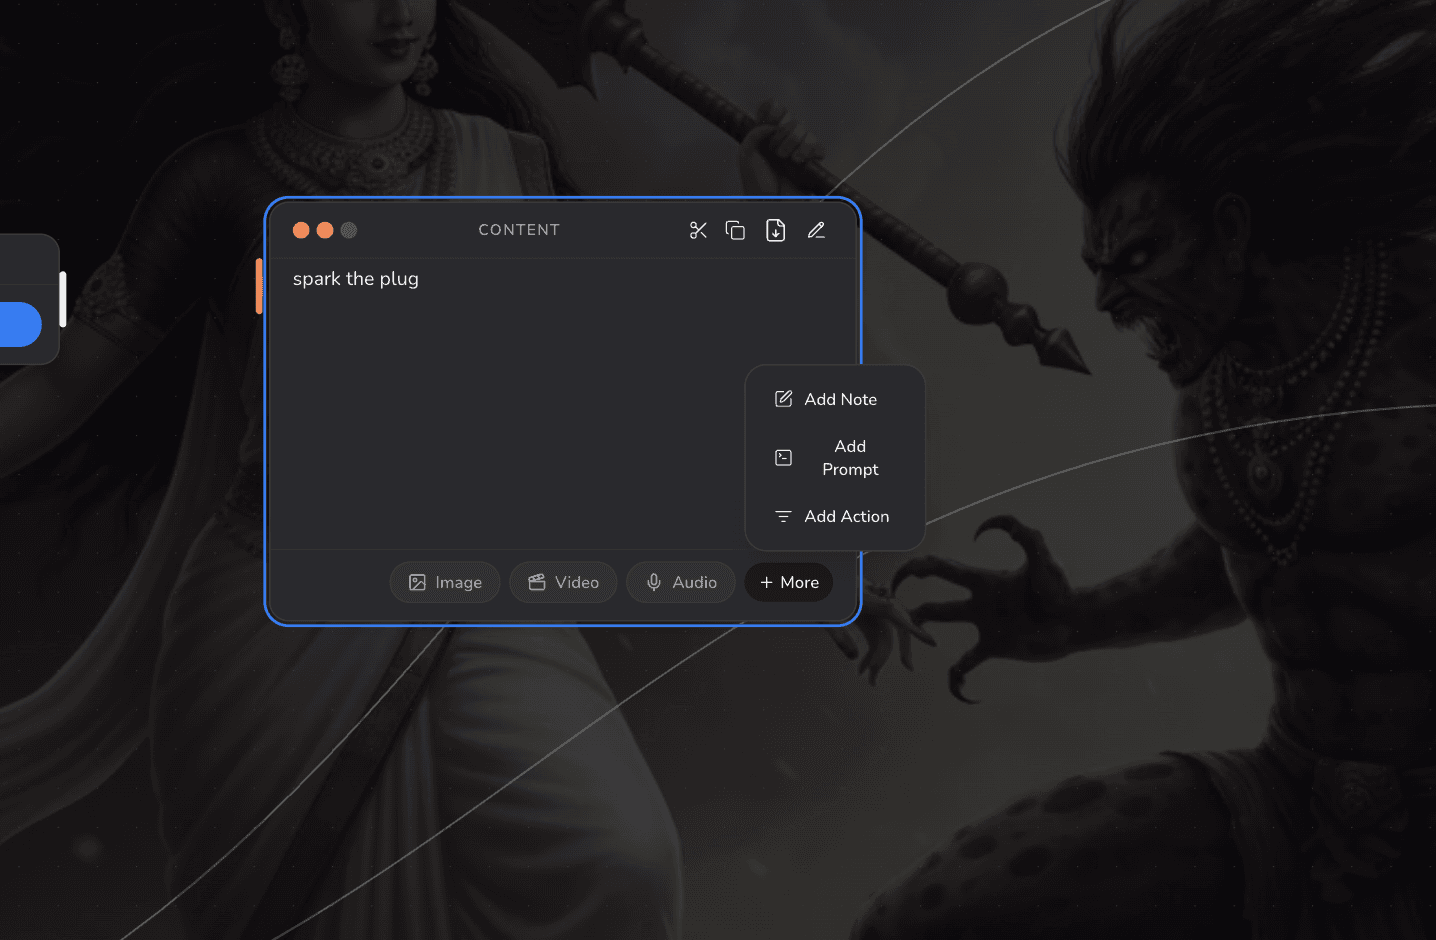Click the red window dot
The height and width of the screenshot is (940, 1436).
point(301,230)
